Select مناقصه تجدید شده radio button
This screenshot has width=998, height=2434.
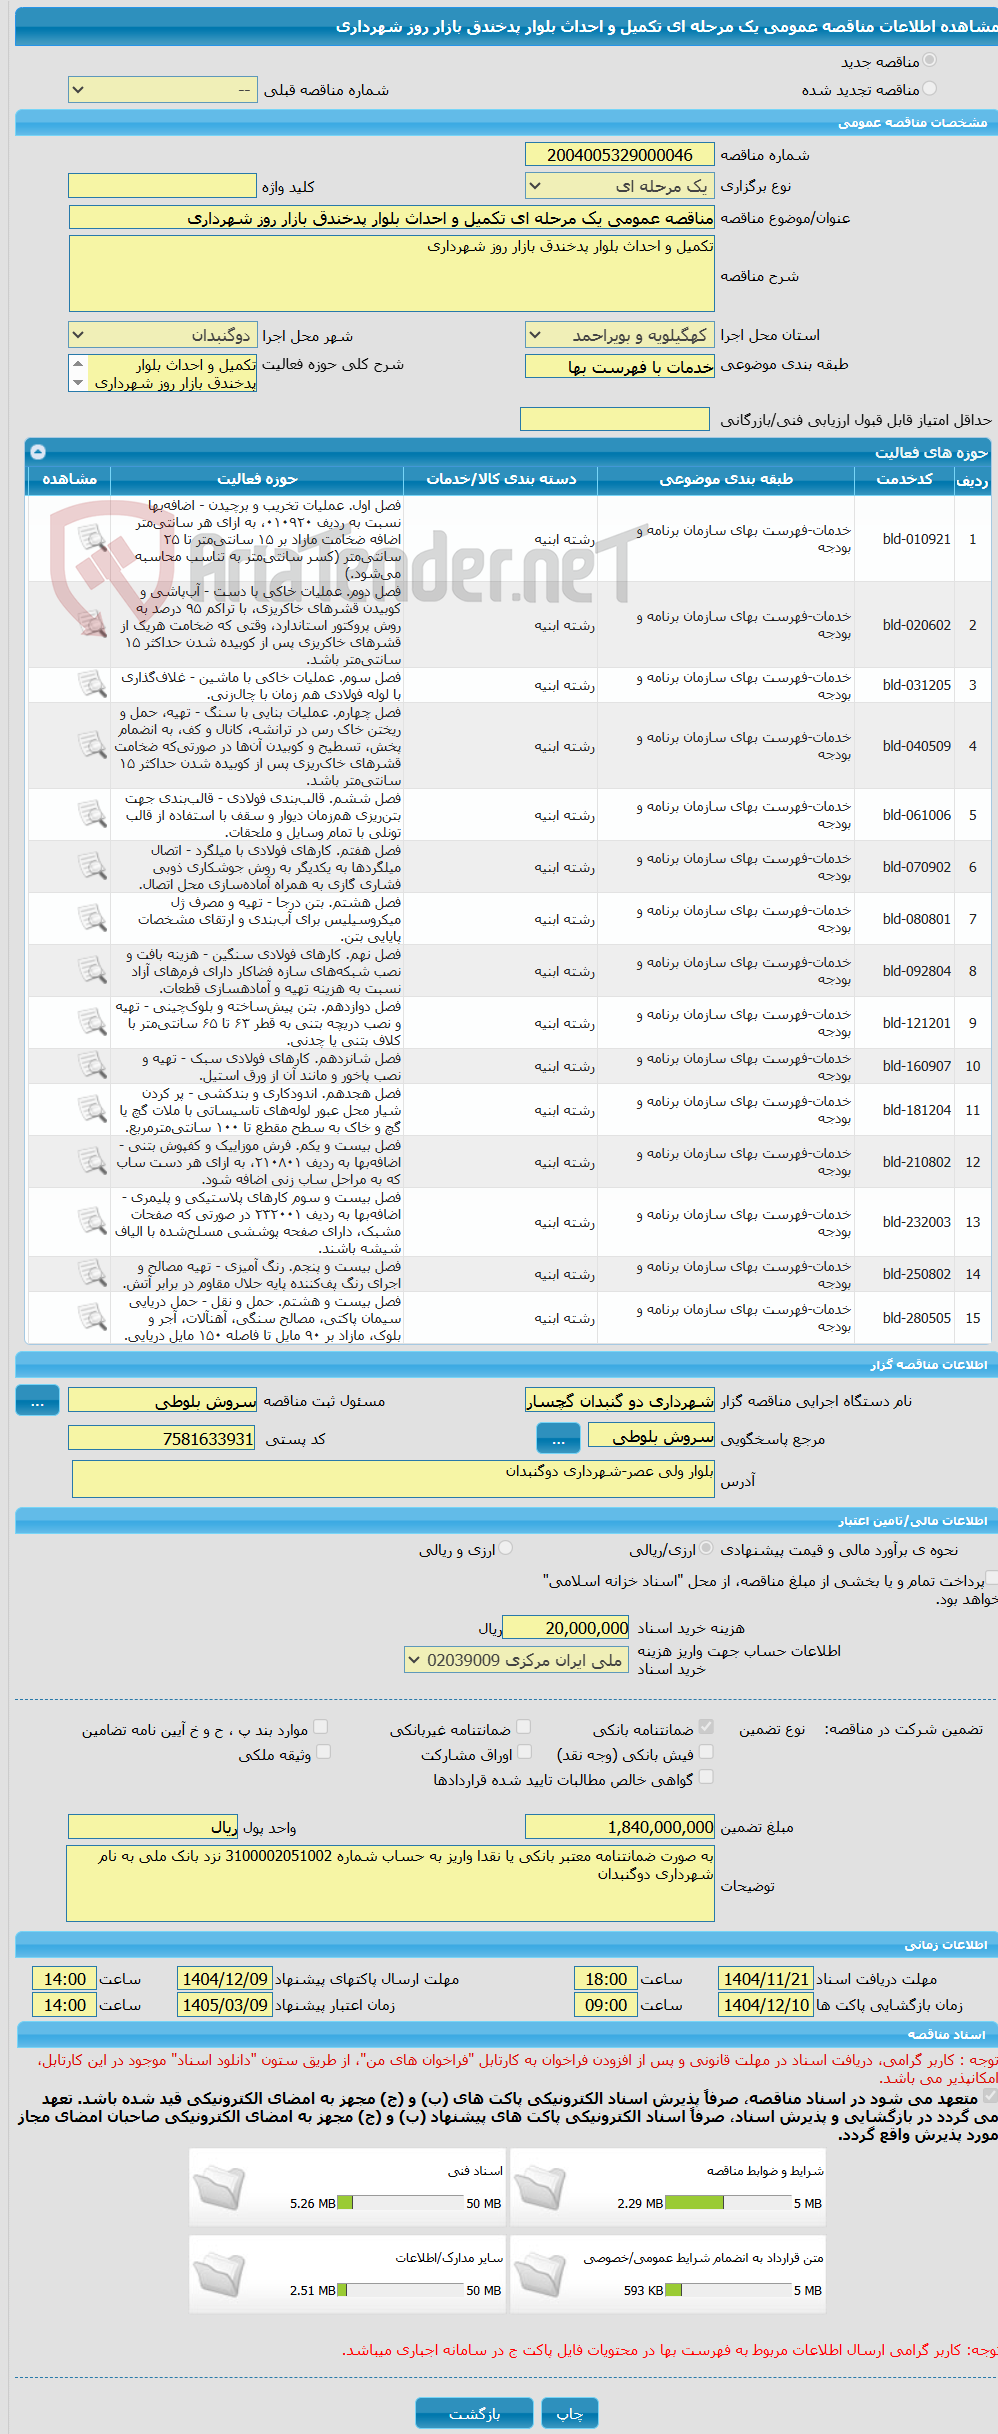pyautogui.click(x=930, y=89)
